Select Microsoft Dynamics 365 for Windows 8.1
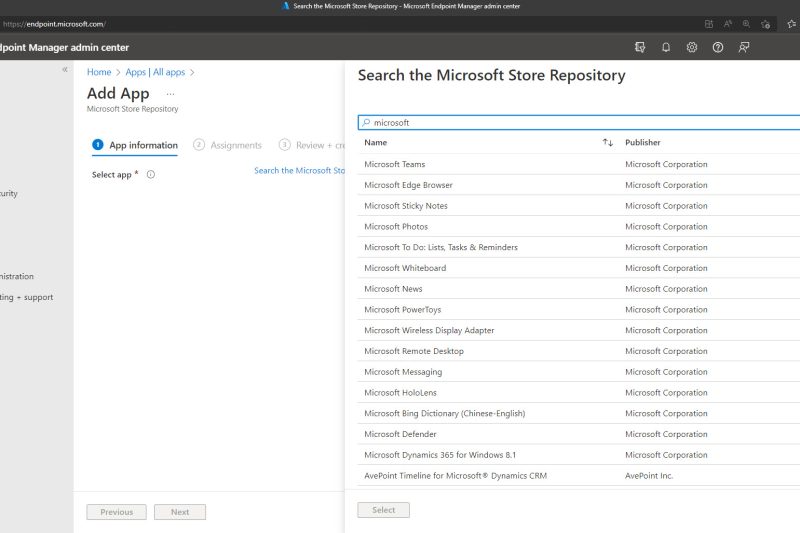800x533 pixels. (x=579, y=454)
